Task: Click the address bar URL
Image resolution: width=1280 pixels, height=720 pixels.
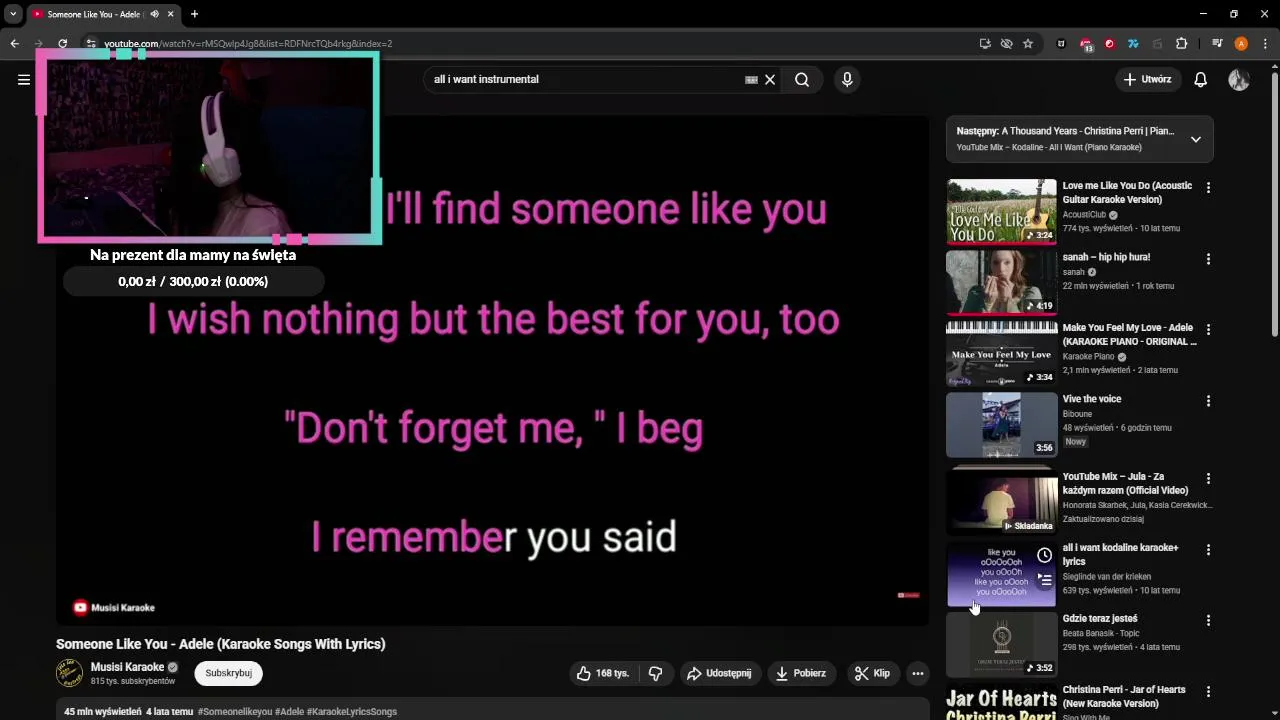Action: [x=248, y=44]
